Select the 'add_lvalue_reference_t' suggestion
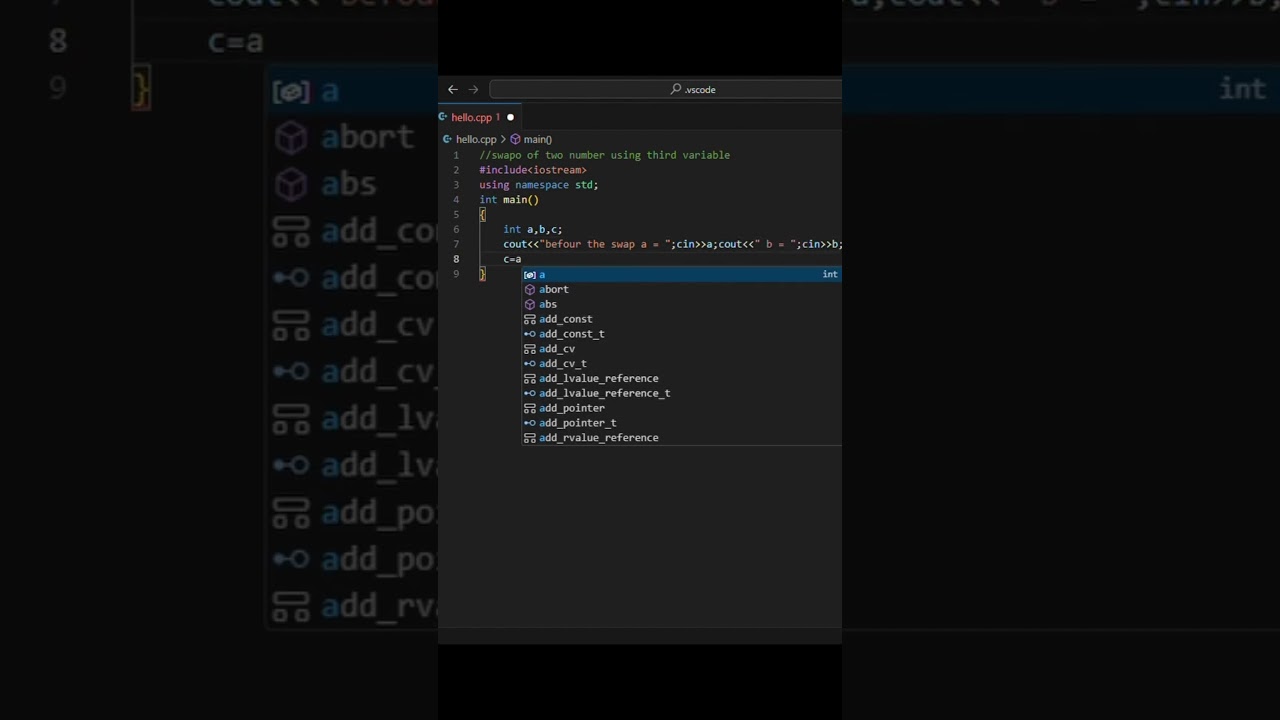This screenshot has height=720, width=1280. point(681,393)
